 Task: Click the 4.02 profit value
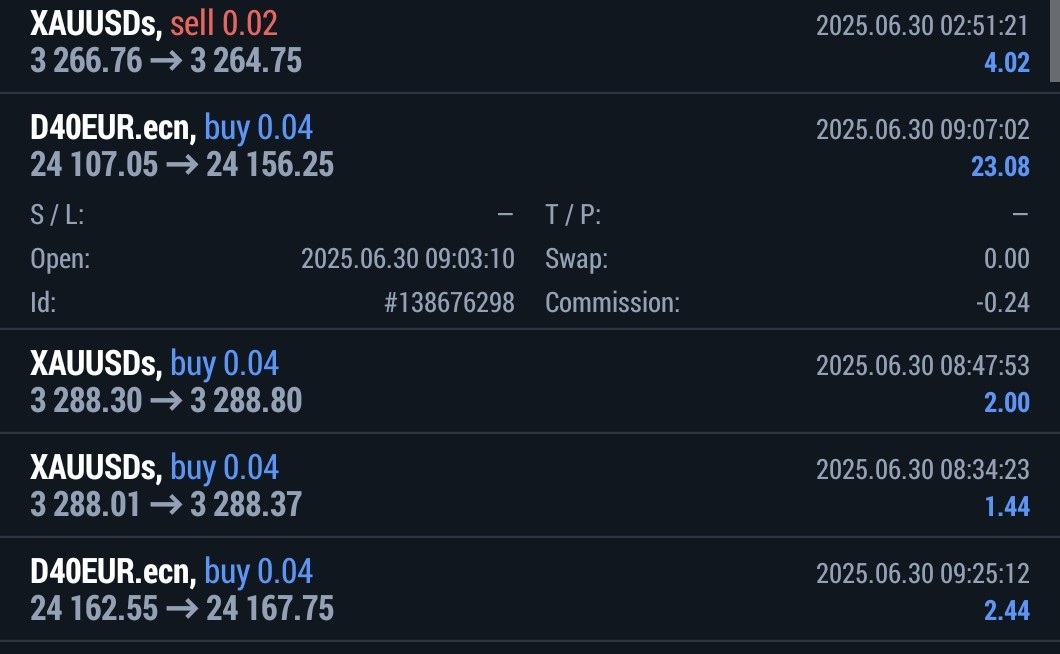coord(1006,62)
